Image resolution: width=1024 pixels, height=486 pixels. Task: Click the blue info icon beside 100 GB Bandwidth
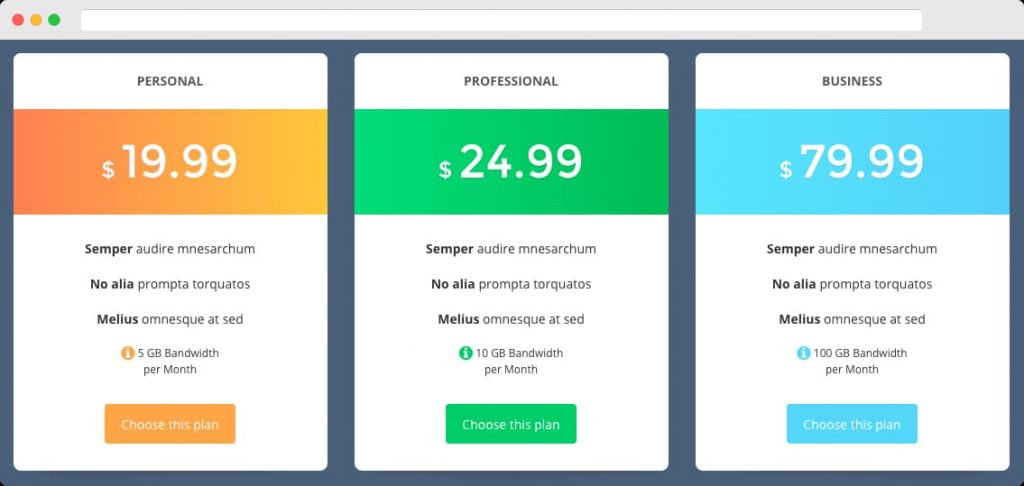[803, 353]
